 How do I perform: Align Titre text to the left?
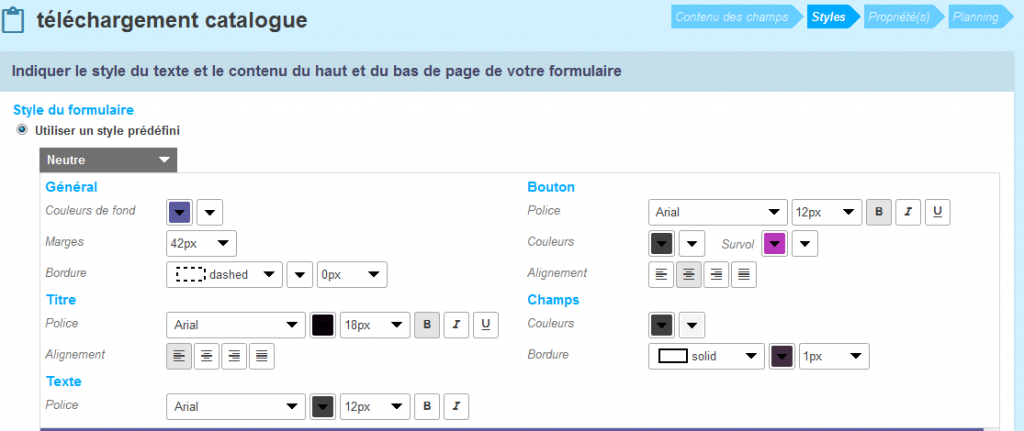coord(179,356)
